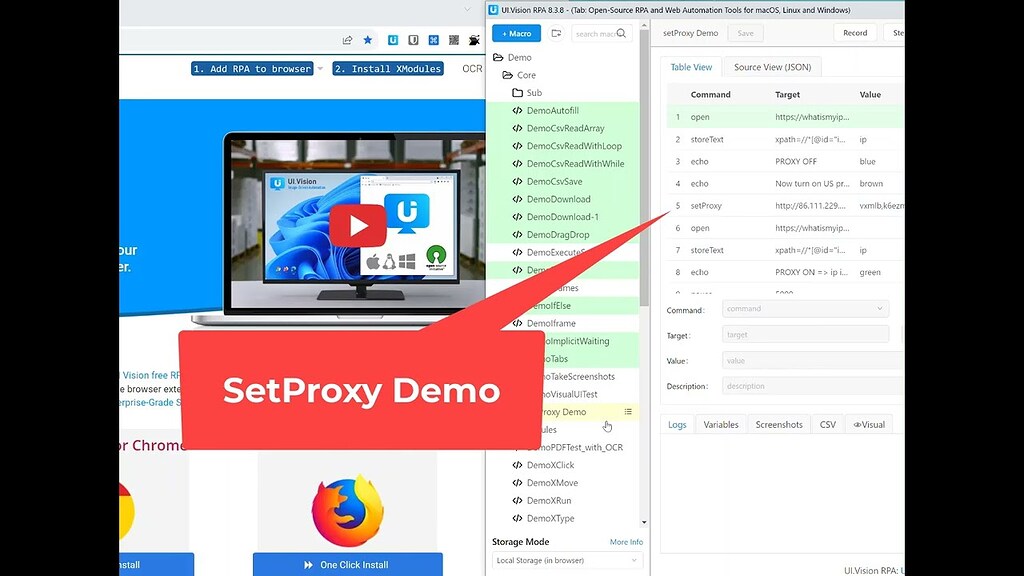This screenshot has height=576, width=1024.
Task: Create a new macro with the +Macro button
Action: coord(516,32)
